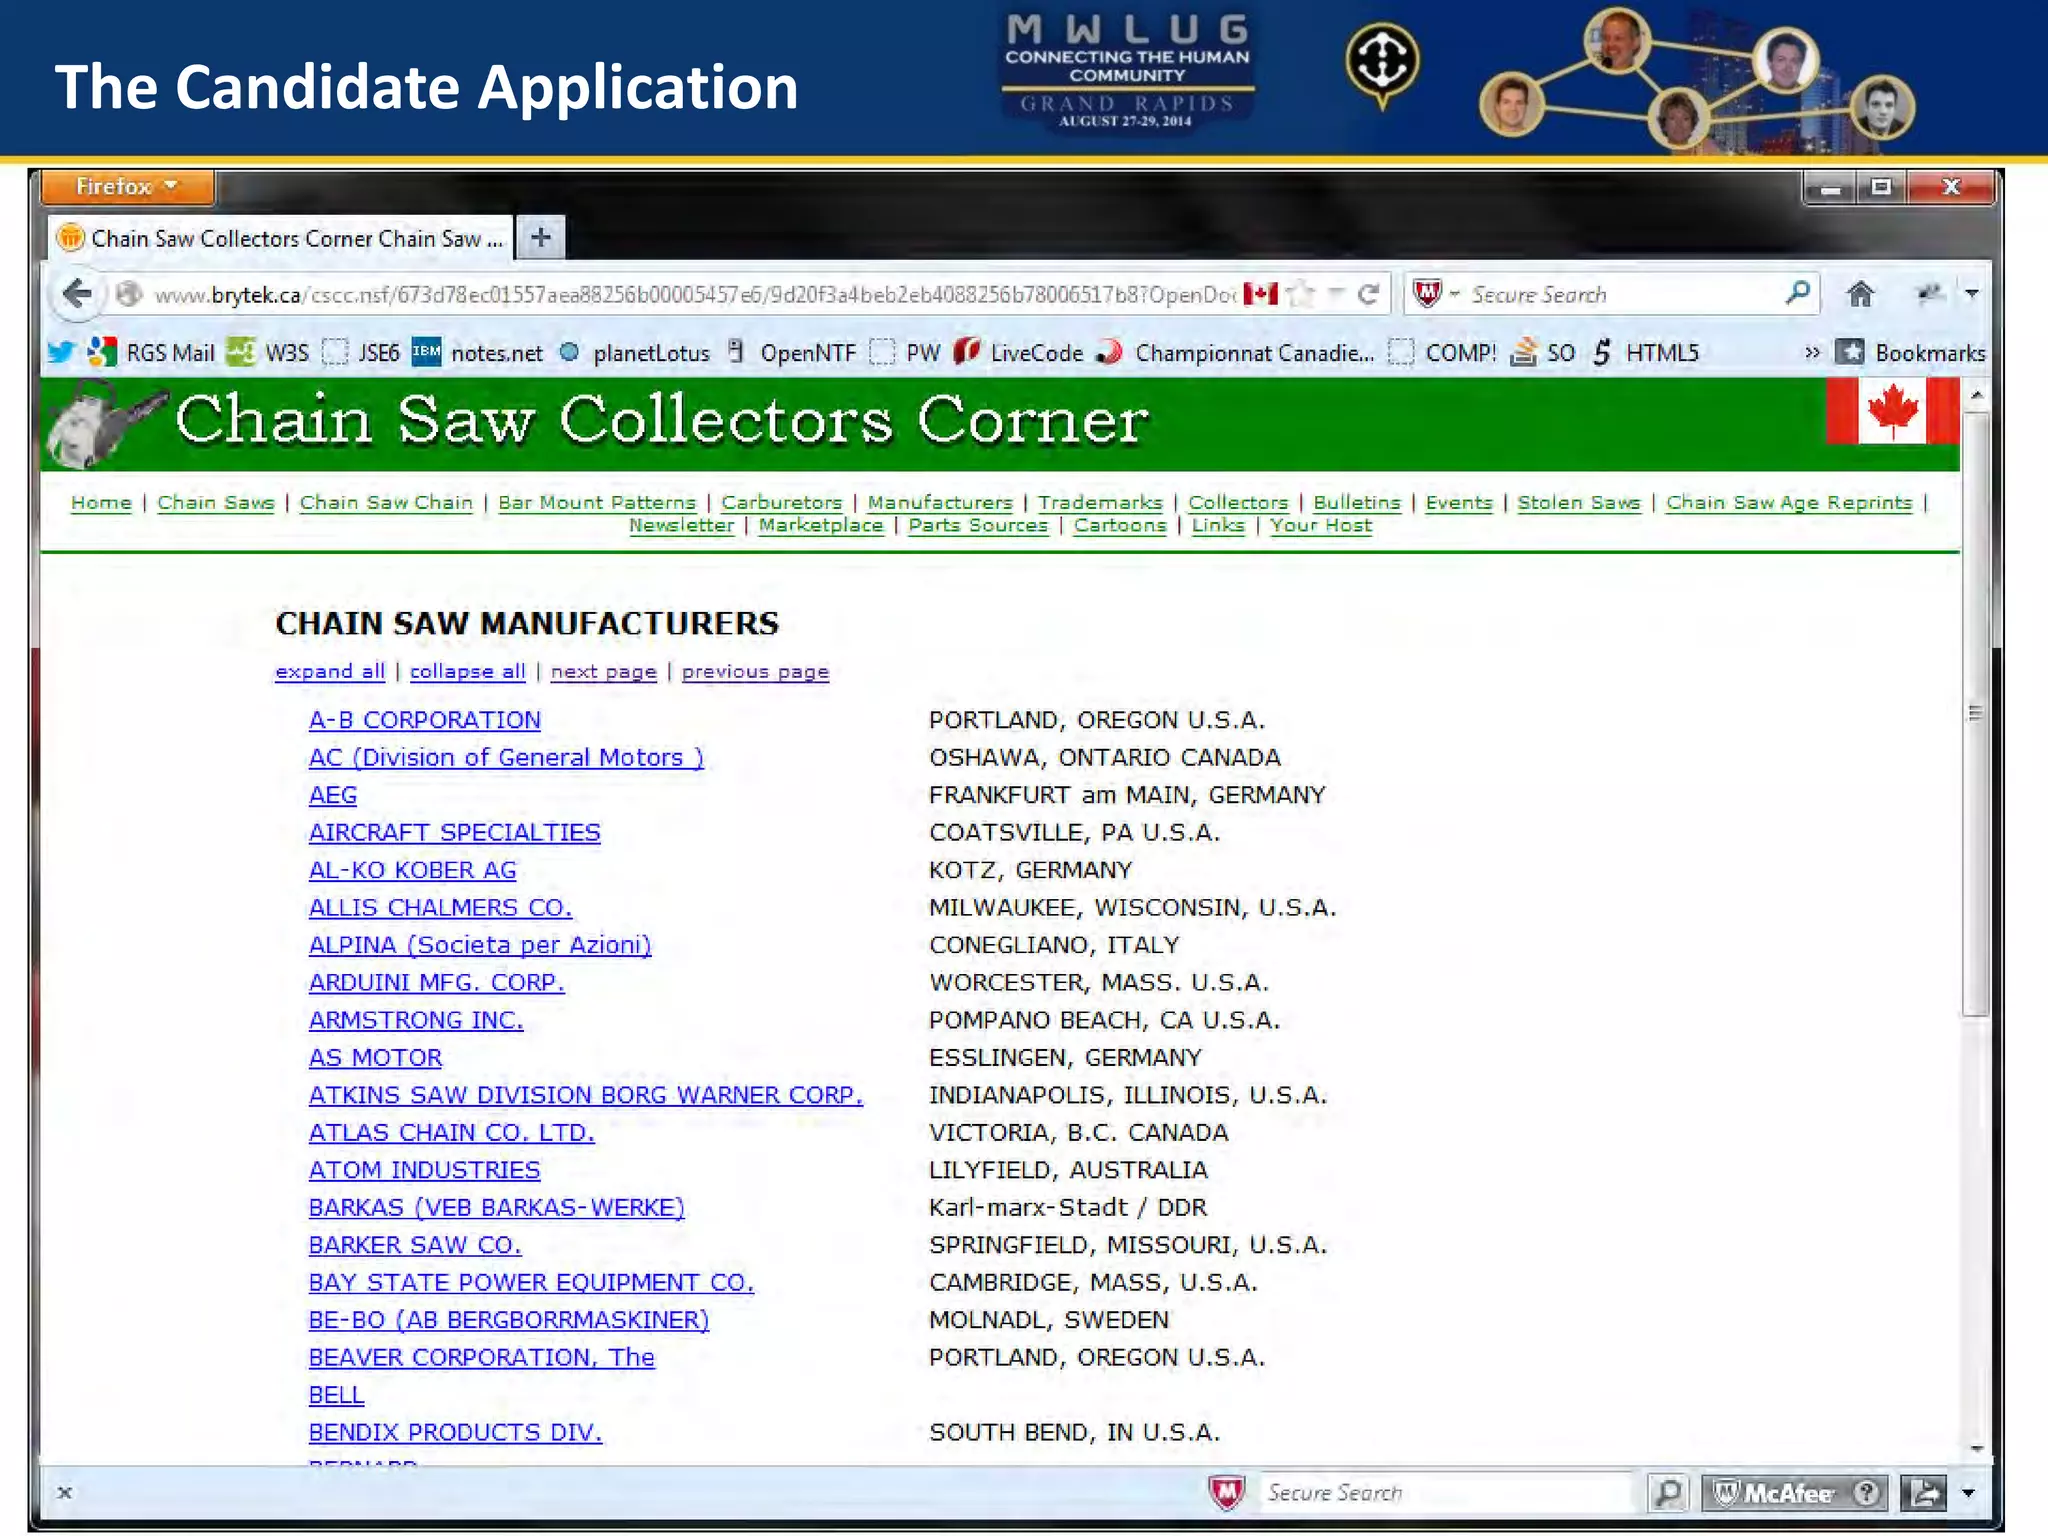Viewport: 2048px width, 1536px height.
Task: Open the OpenNTF bookmark
Action: tap(791, 352)
